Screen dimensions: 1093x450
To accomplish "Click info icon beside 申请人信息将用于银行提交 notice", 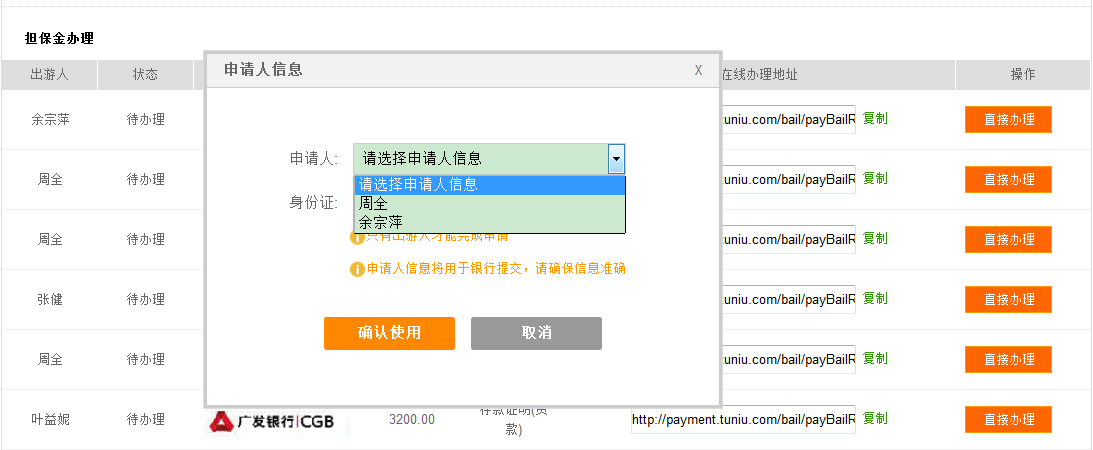I will tap(357, 269).
